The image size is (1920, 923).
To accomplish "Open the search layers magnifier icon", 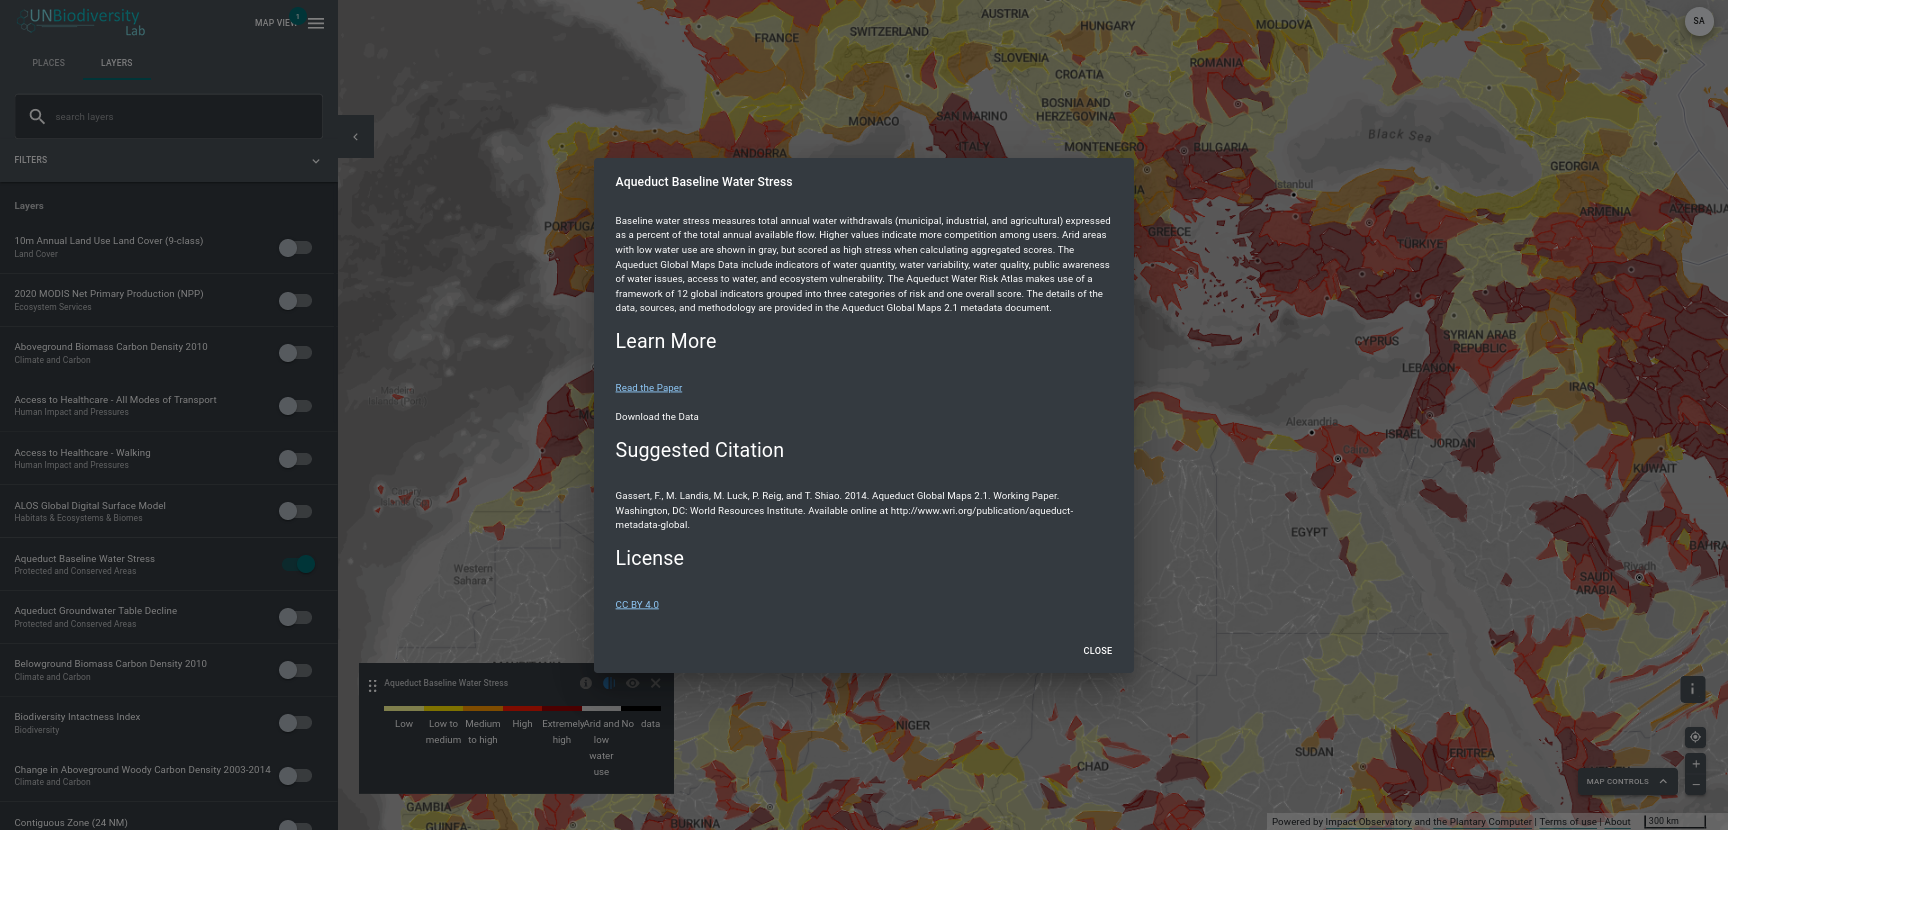I will (36, 116).
